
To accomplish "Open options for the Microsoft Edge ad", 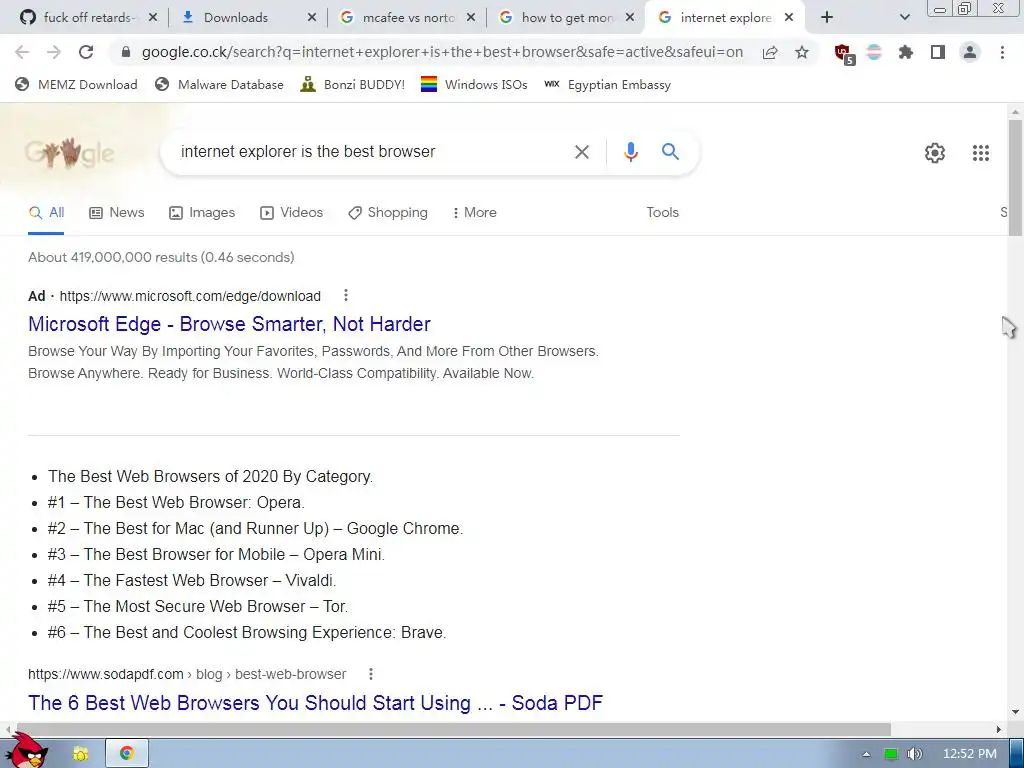I will pos(346,296).
